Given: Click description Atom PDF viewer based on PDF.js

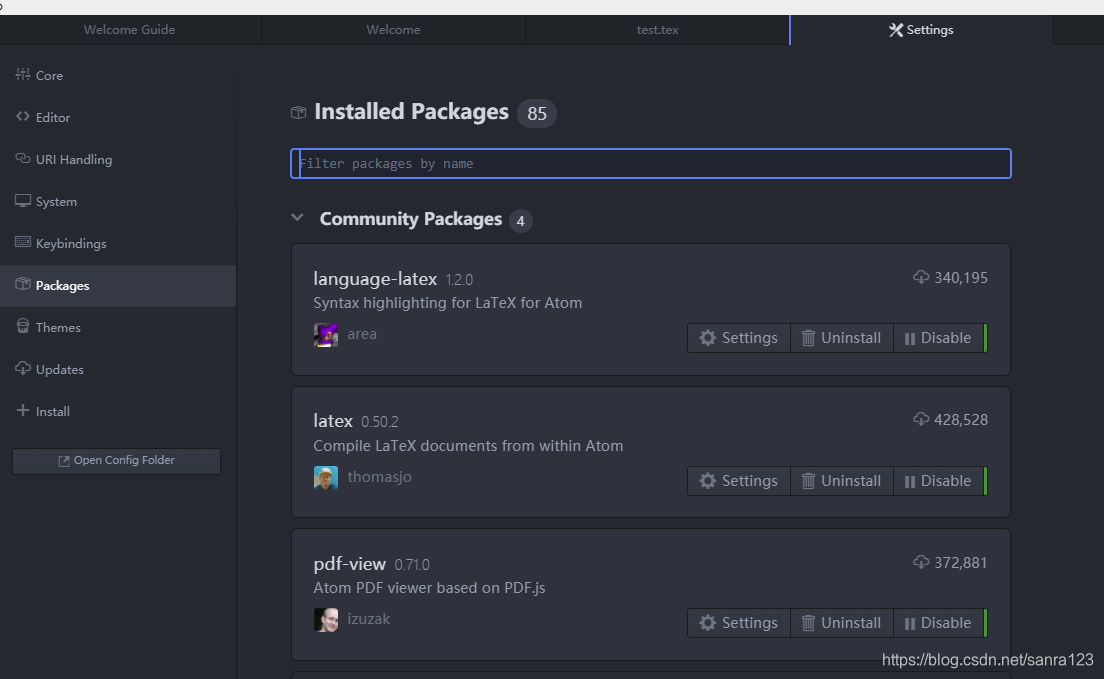Looking at the screenshot, I should [x=429, y=588].
